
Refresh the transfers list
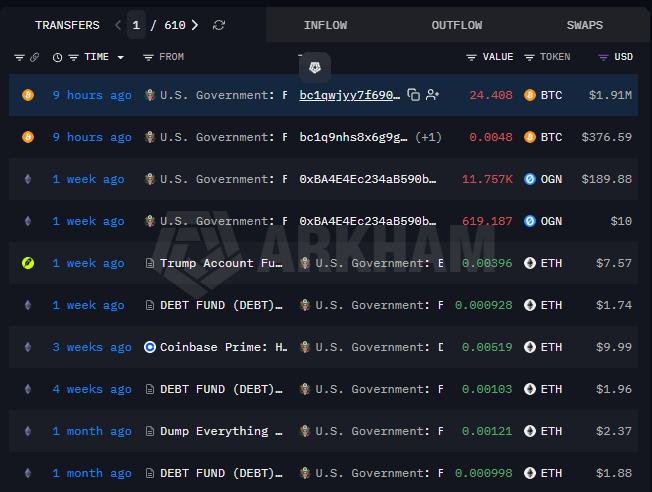click(219, 25)
